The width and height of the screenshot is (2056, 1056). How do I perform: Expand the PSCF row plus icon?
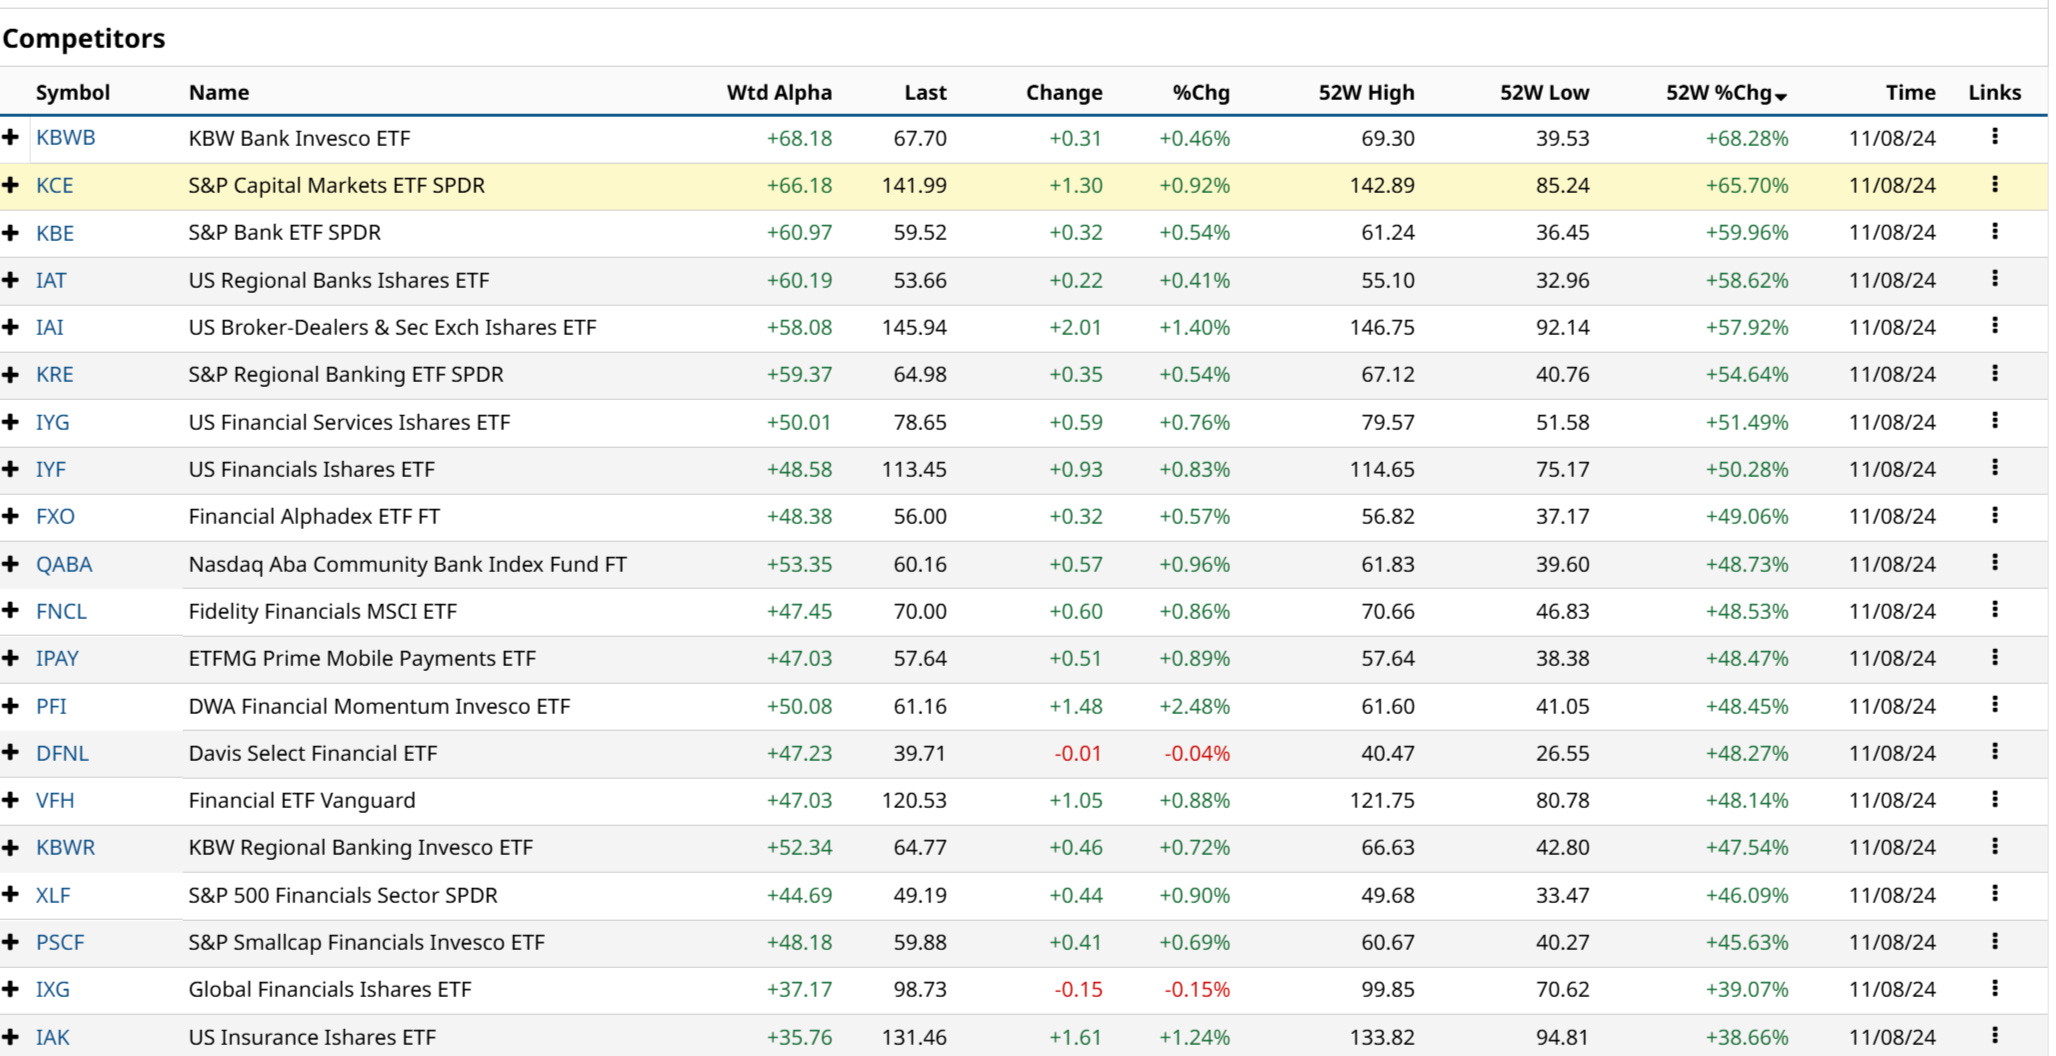[11, 942]
